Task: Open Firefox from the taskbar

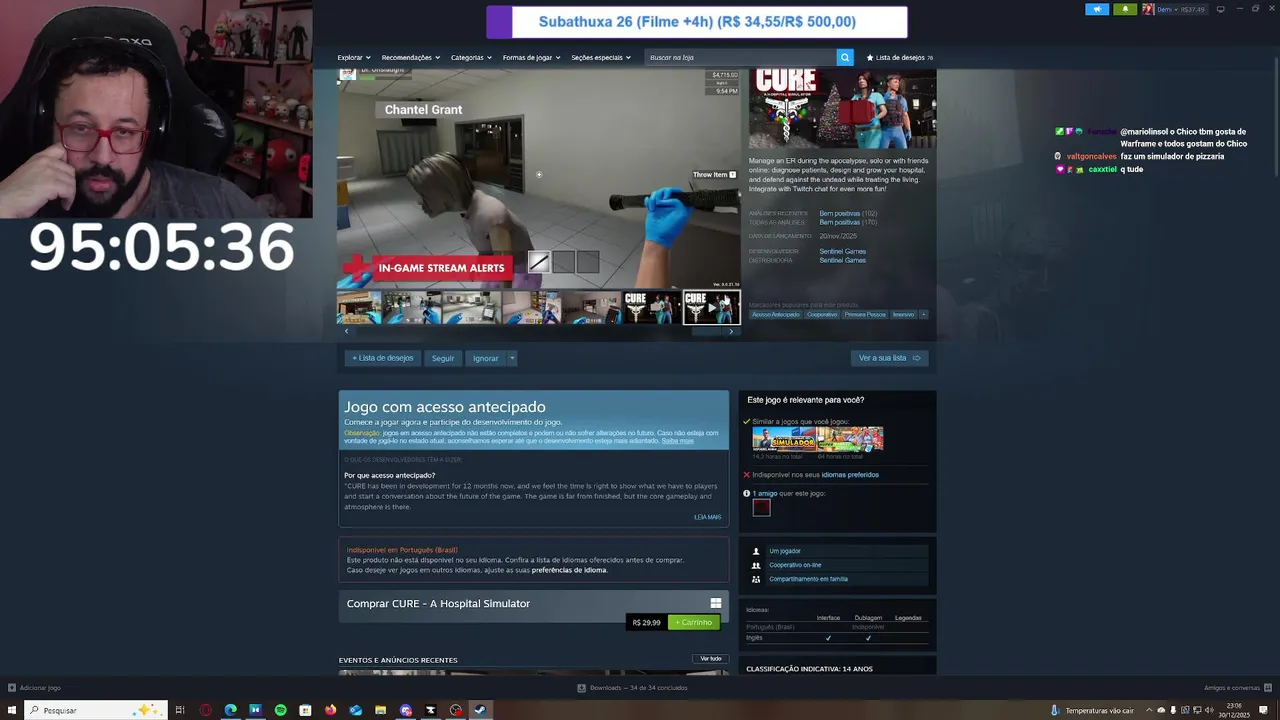Action: [330, 710]
